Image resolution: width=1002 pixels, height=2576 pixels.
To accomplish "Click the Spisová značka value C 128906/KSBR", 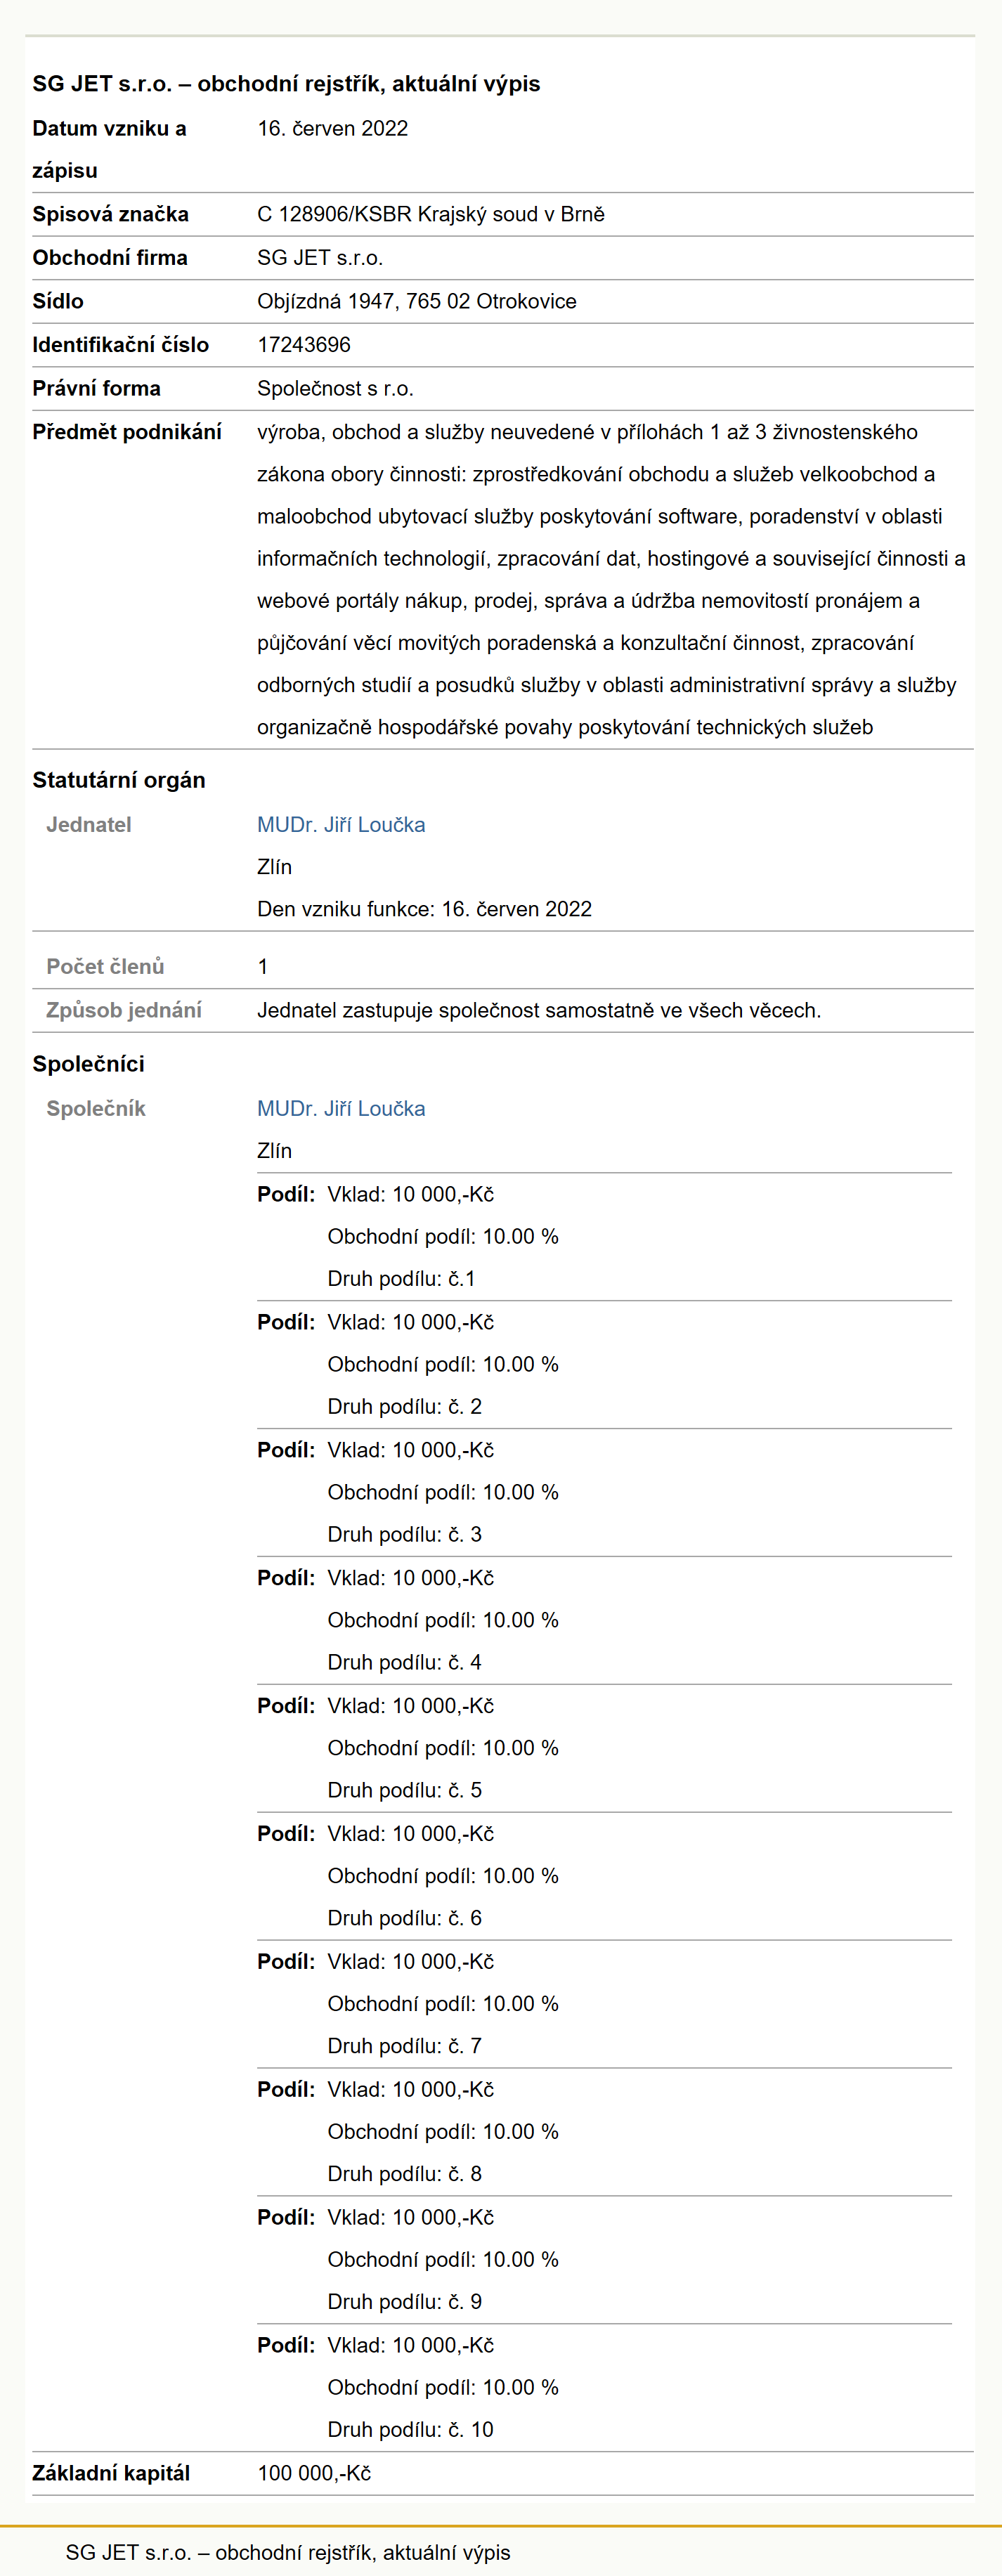I will coord(431,214).
